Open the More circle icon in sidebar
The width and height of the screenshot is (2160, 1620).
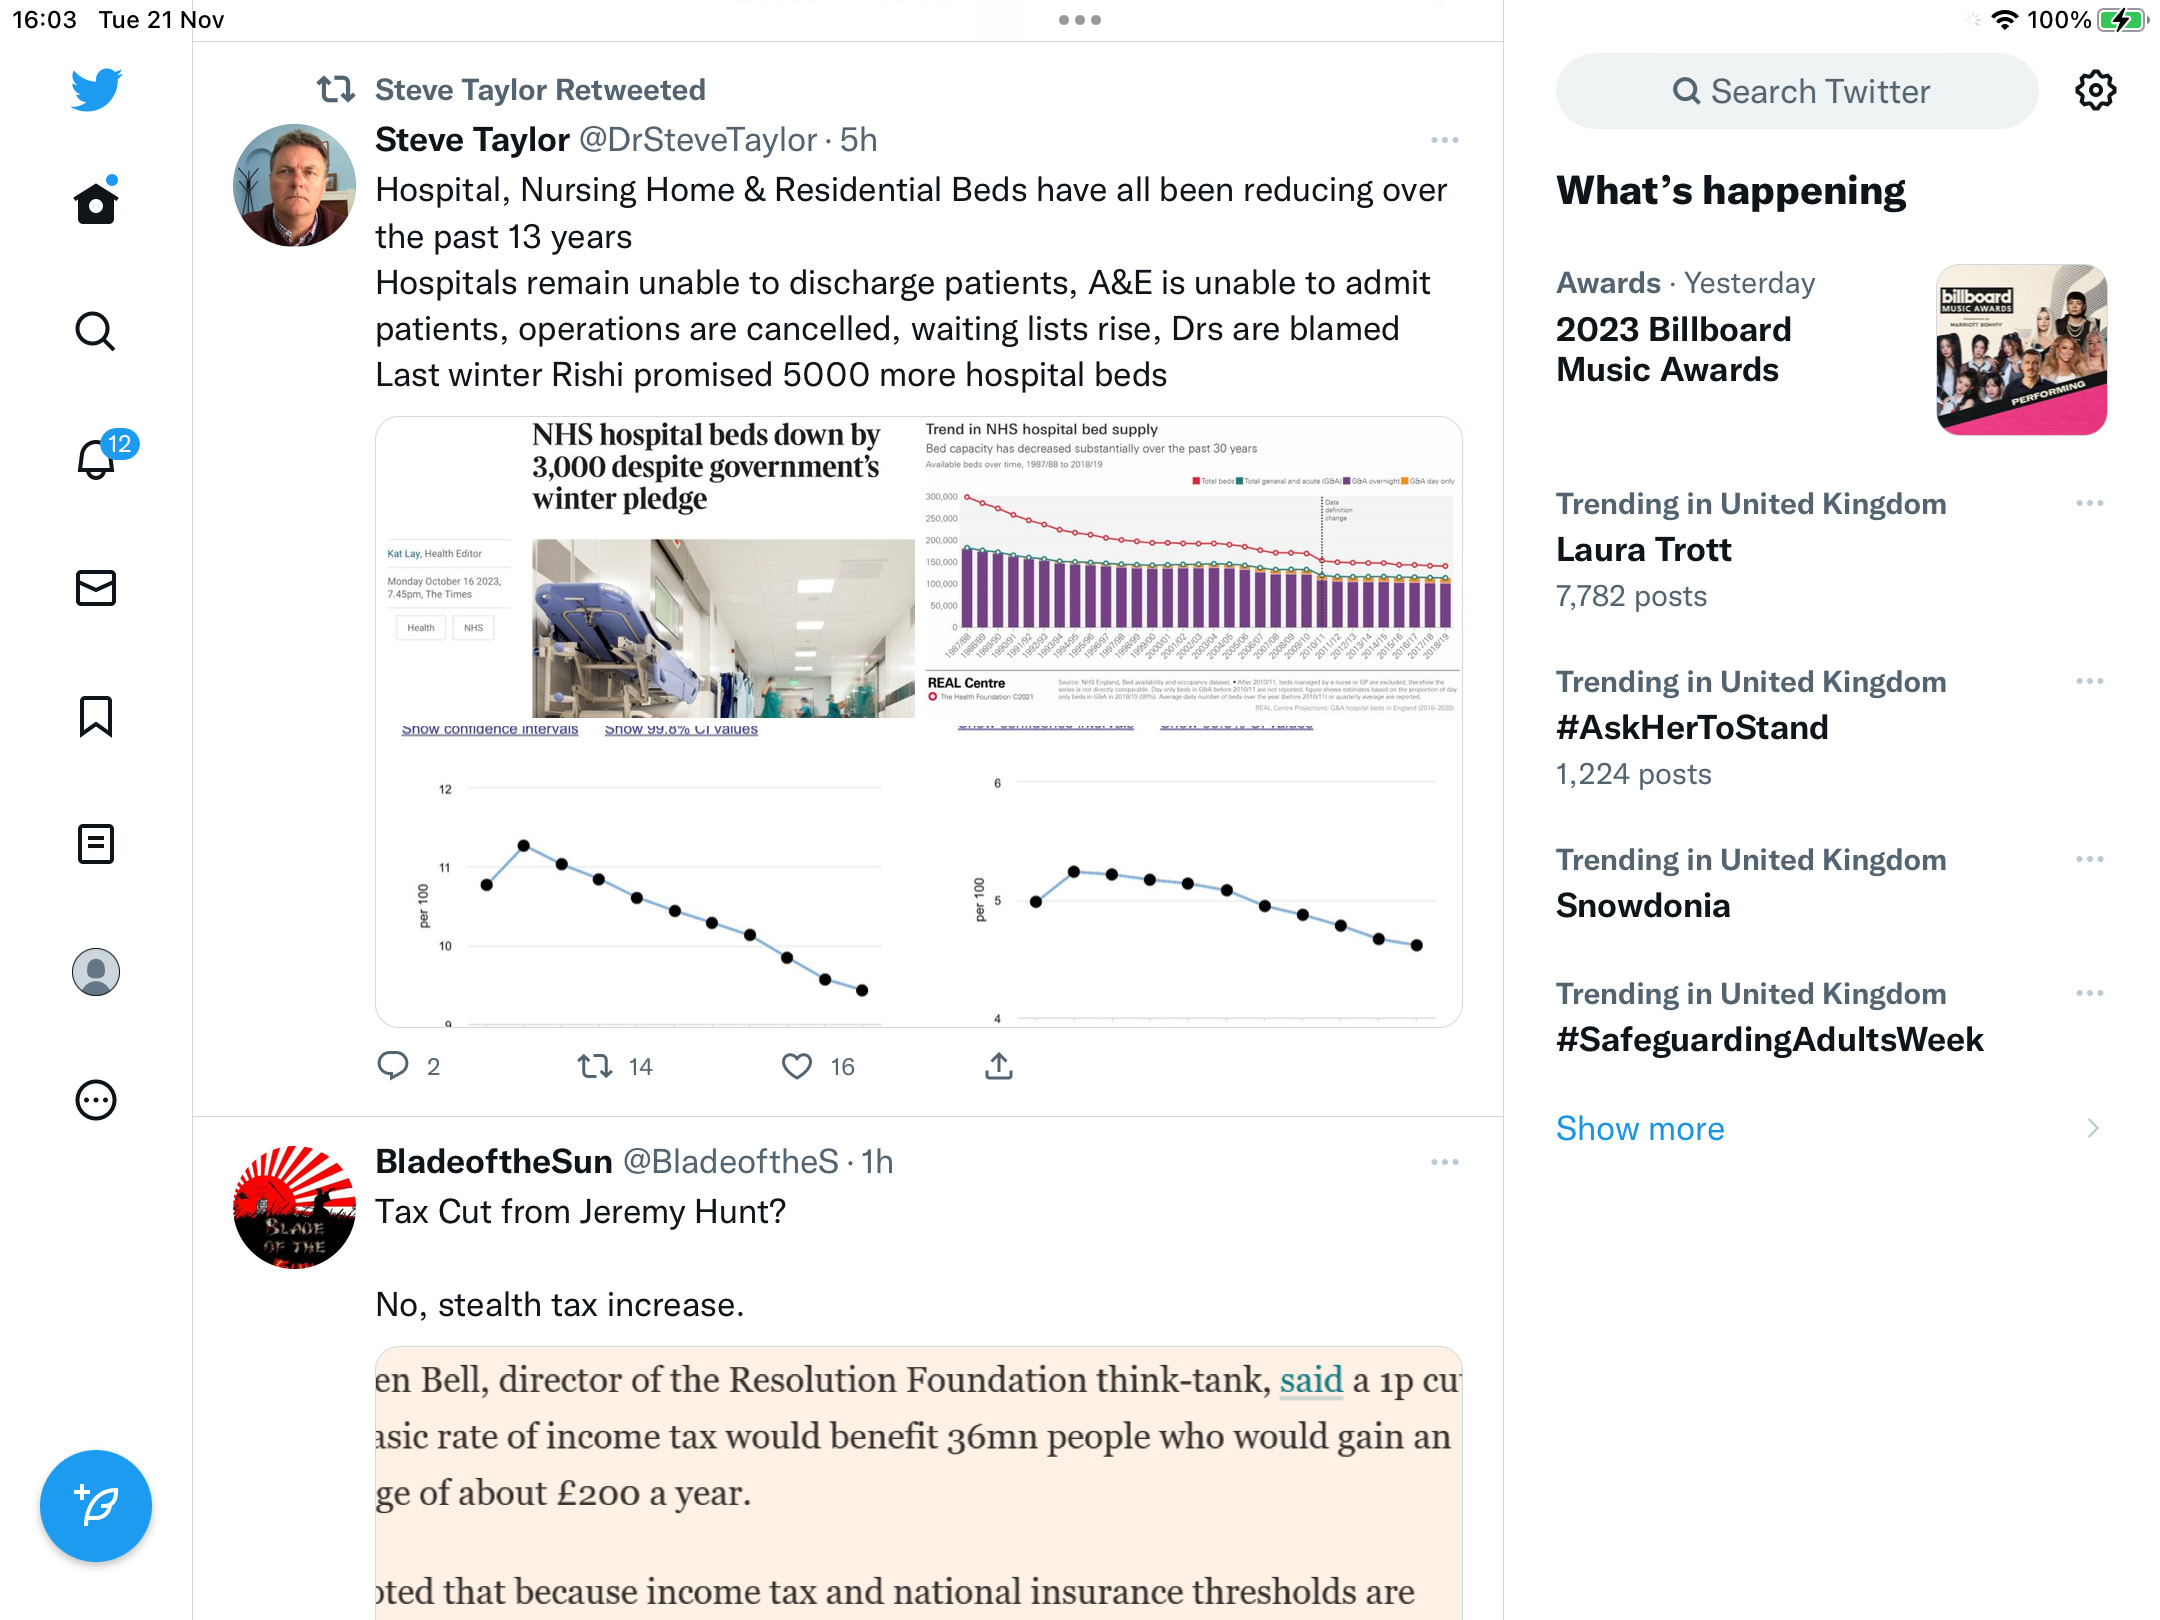(x=96, y=1100)
